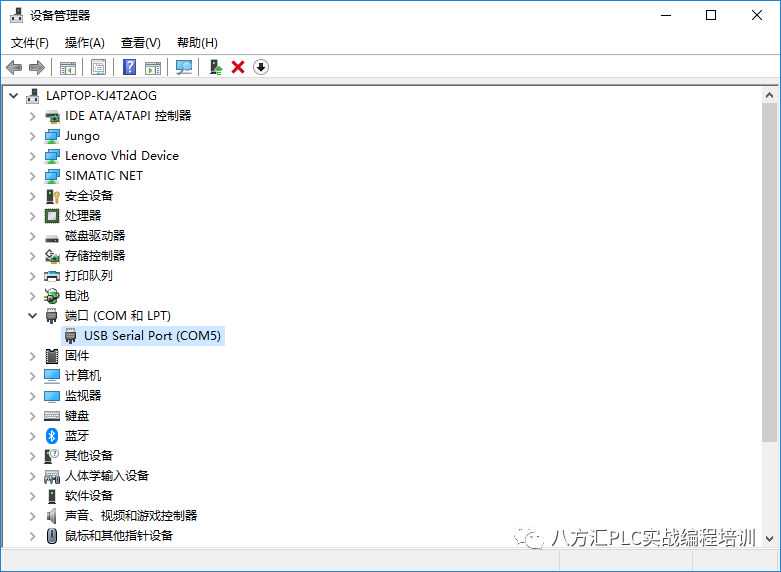Expand the IDE ATA/ATAPI 控制器 node

coord(32,116)
